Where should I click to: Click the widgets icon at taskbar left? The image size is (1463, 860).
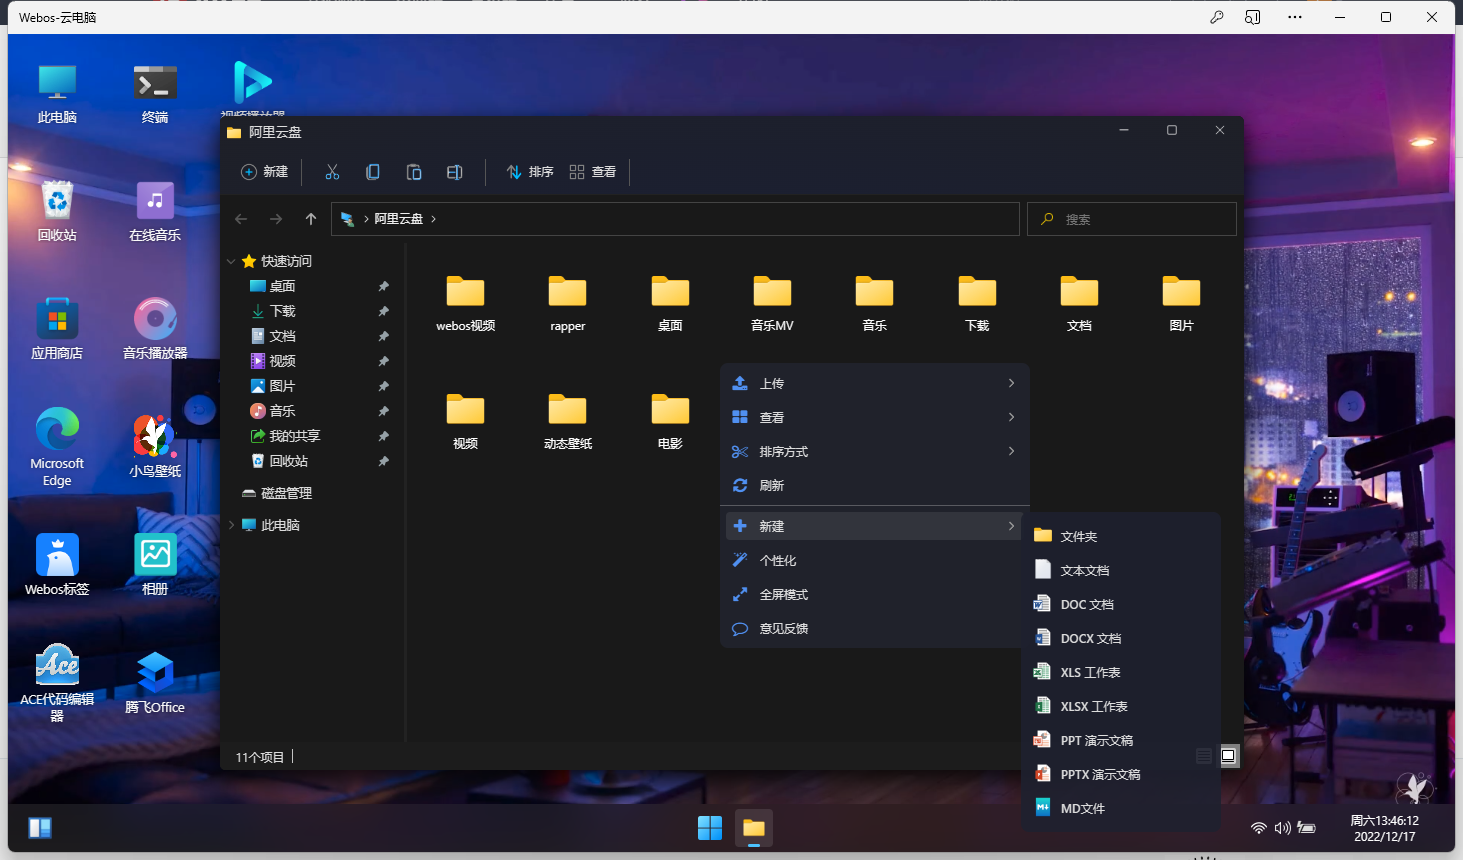[x=40, y=828]
